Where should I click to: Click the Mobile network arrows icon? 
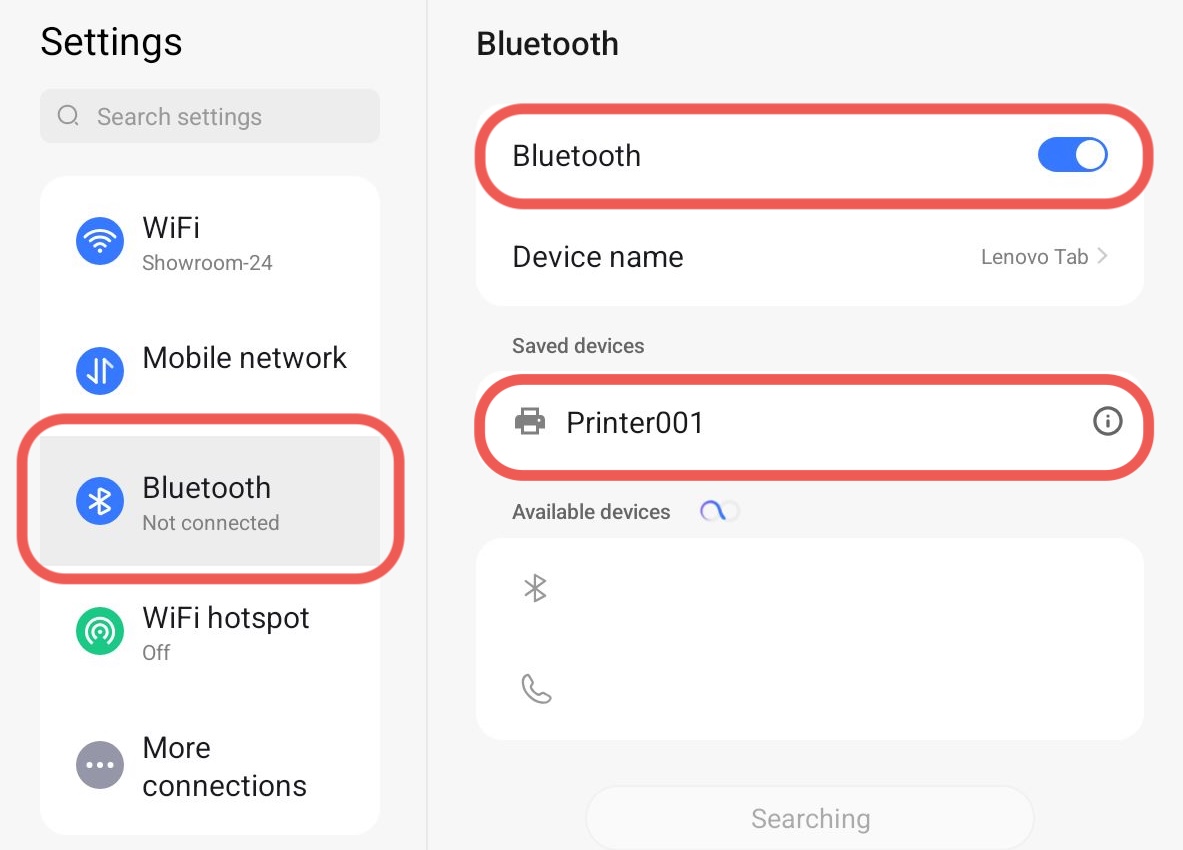[x=100, y=371]
